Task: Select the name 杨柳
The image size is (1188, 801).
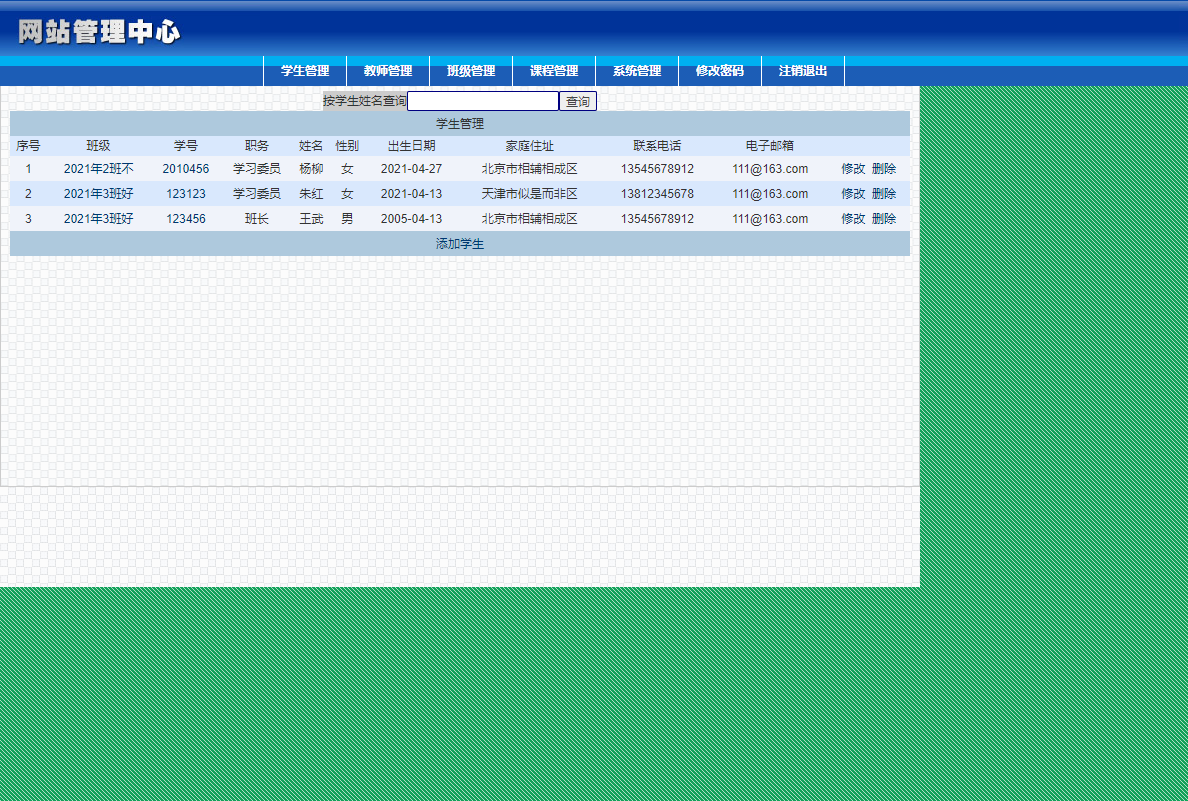Action: pyautogui.click(x=311, y=168)
